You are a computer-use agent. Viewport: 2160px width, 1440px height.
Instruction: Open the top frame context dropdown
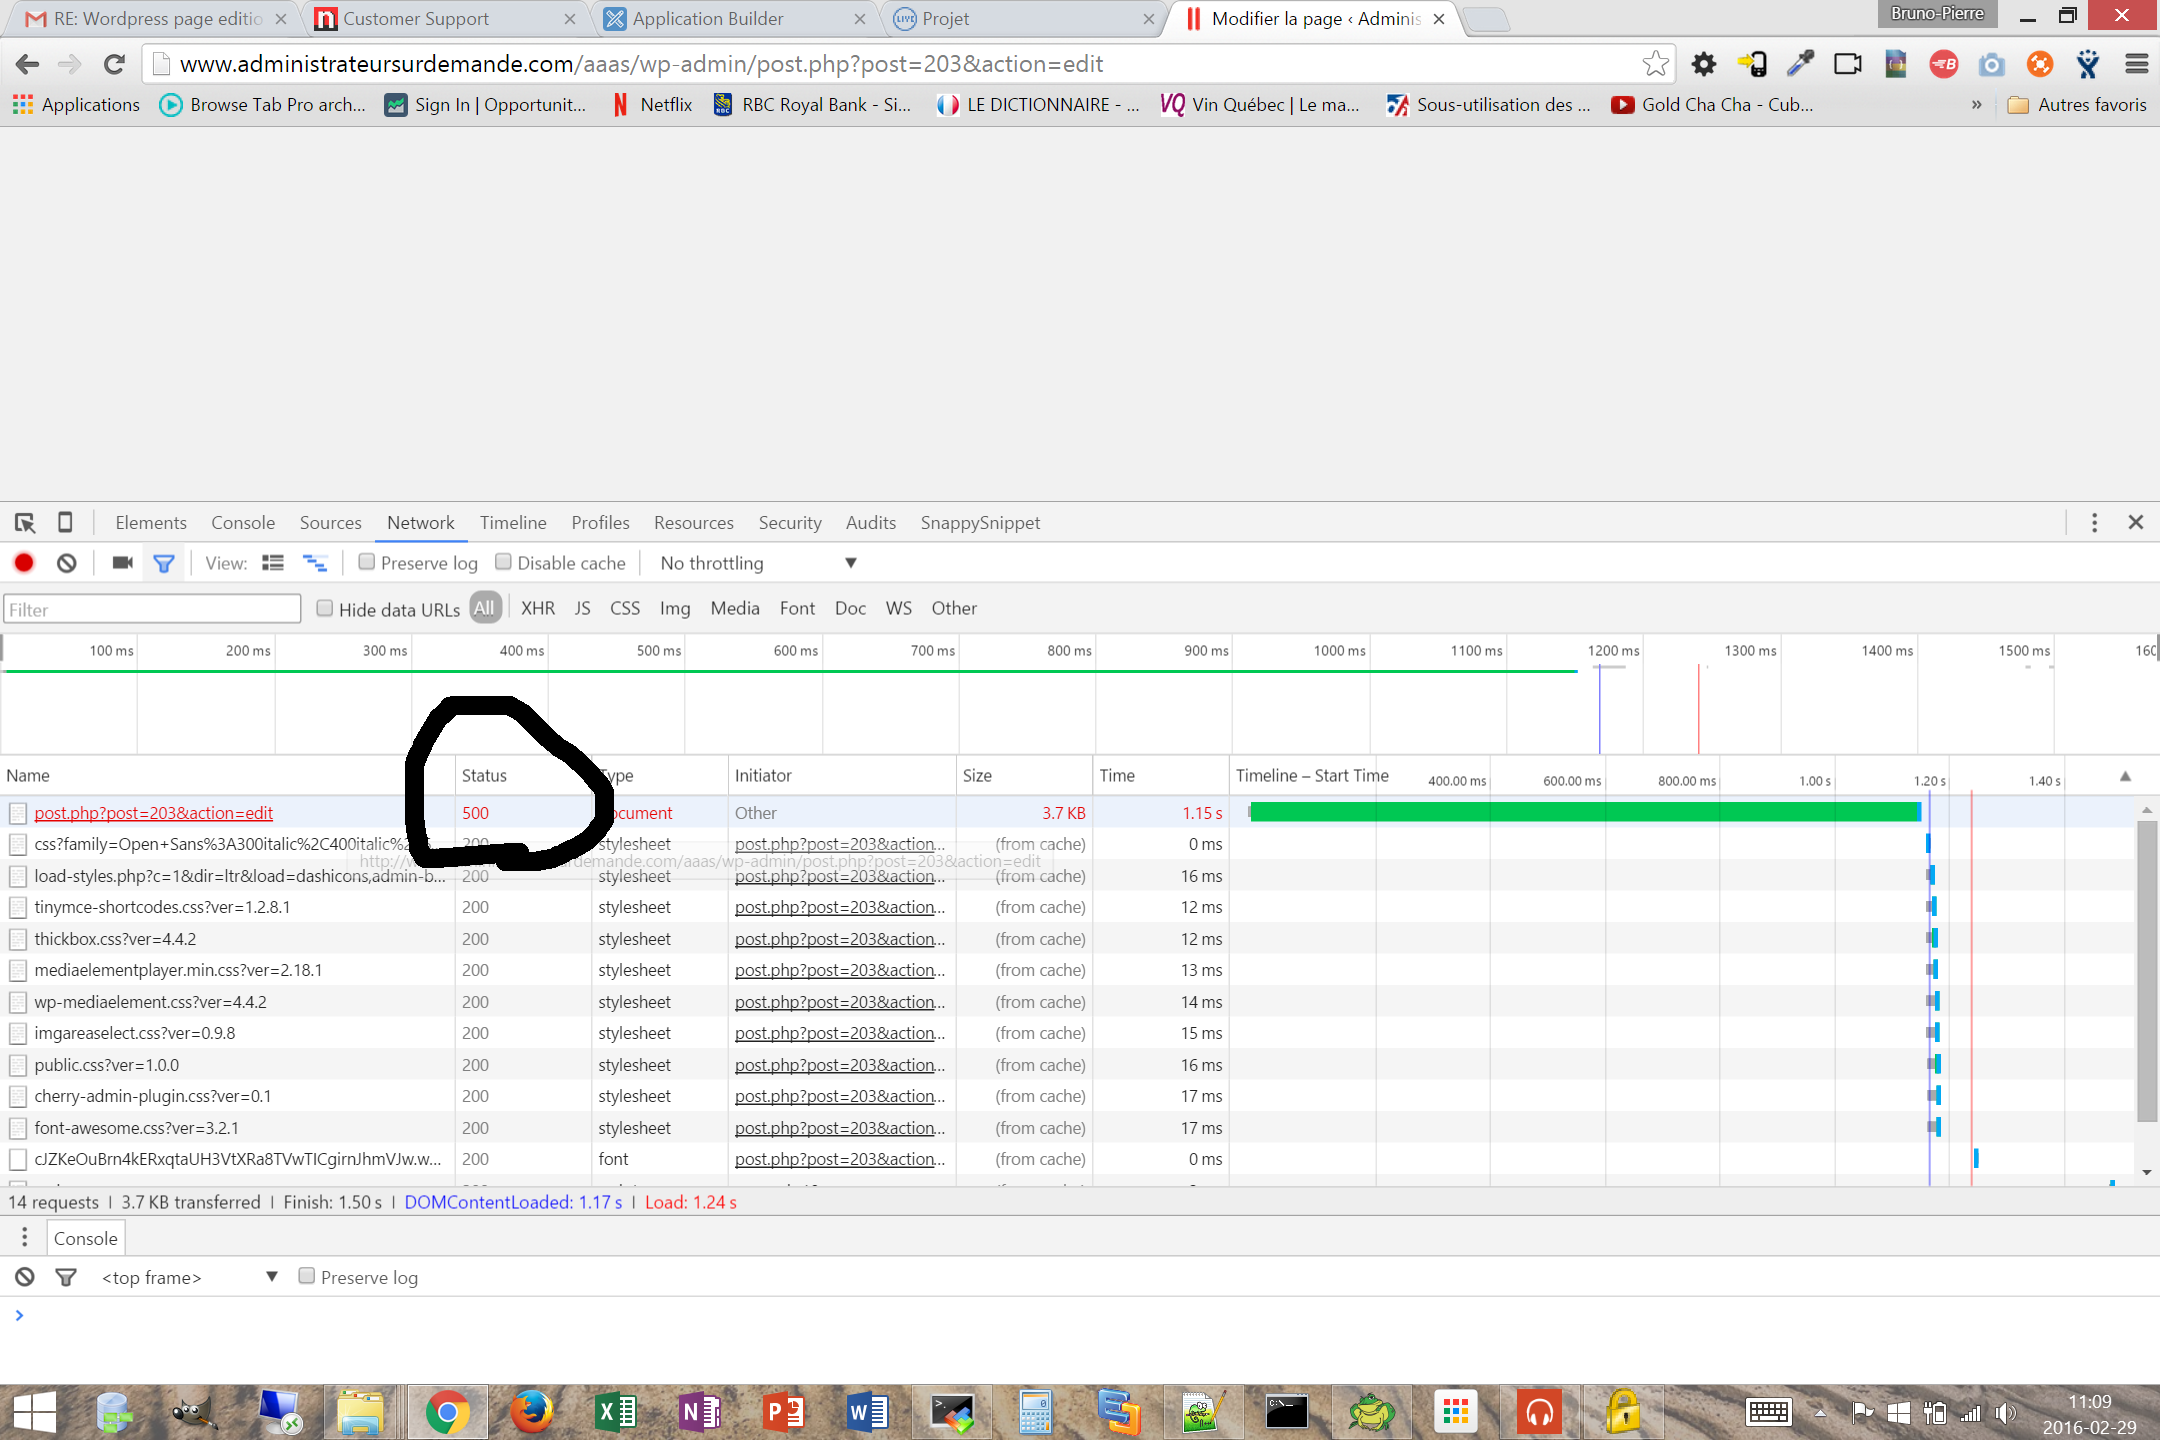click(189, 1277)
